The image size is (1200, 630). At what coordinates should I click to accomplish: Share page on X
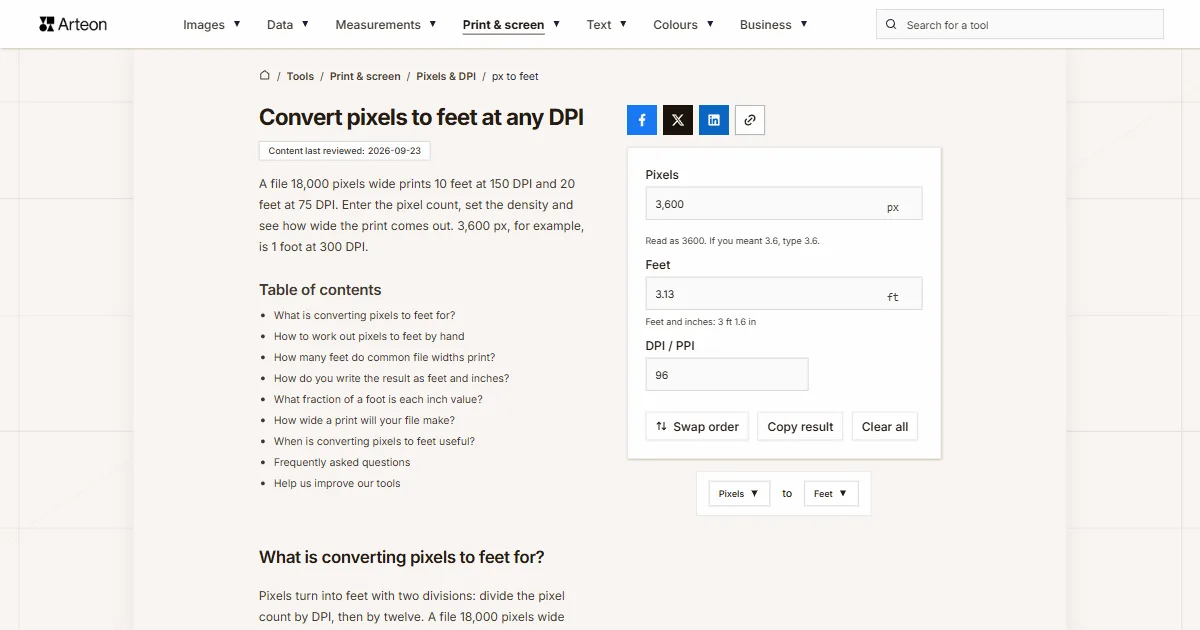(x=678, y=120)
